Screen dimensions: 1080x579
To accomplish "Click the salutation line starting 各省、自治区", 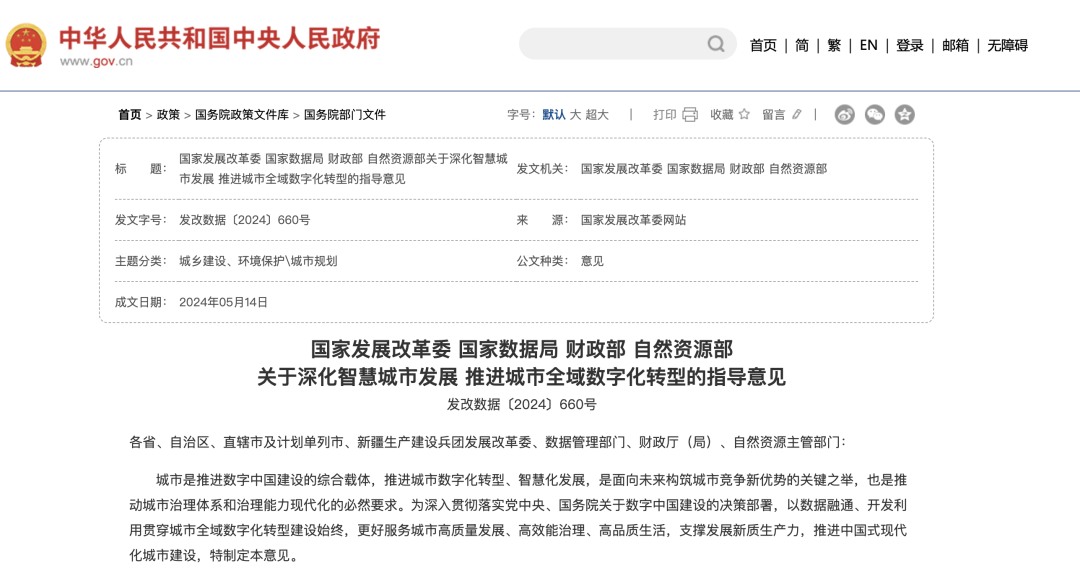I will (x=487, y=443).
